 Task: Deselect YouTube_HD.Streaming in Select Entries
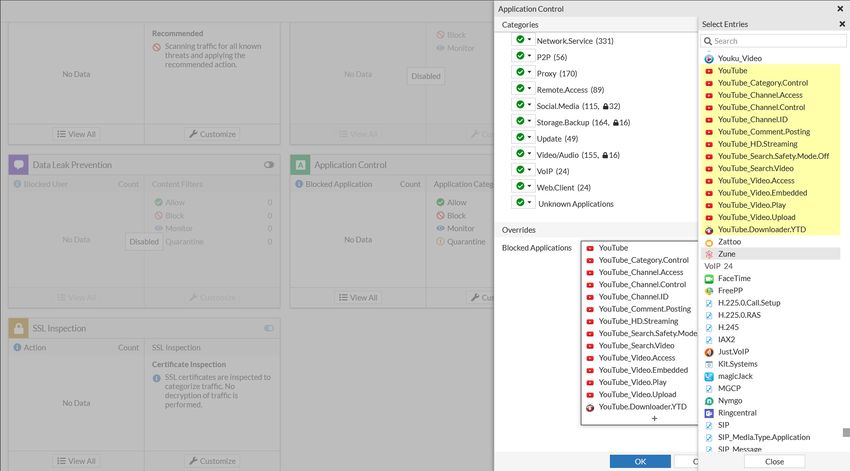coord(770,144)
